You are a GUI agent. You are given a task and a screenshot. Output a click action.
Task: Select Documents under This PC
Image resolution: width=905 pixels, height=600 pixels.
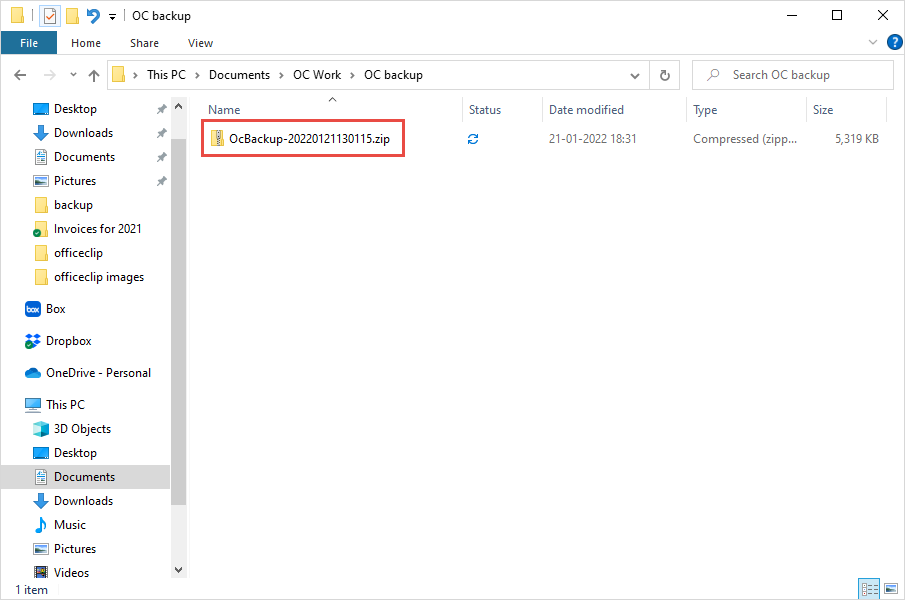pos(84,477)
